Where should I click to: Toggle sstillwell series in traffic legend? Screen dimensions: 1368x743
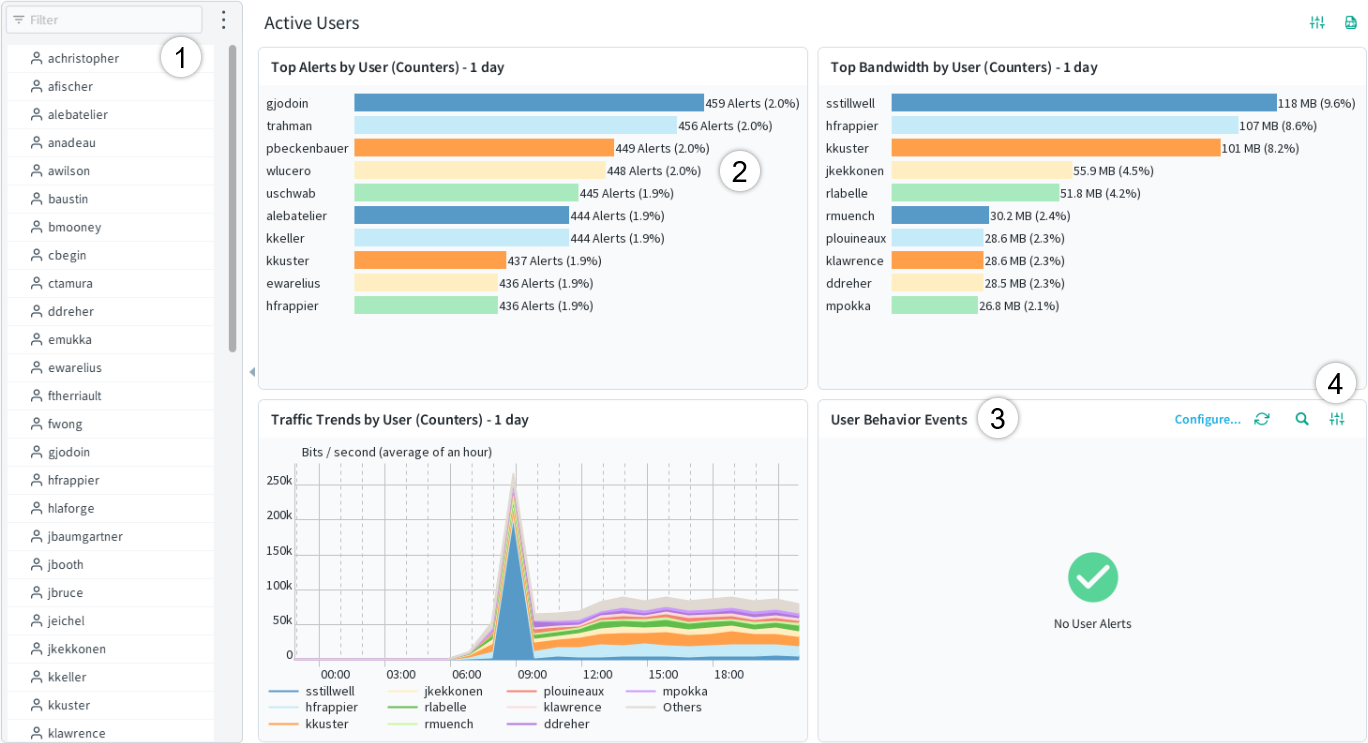click(x=312, y=691)
